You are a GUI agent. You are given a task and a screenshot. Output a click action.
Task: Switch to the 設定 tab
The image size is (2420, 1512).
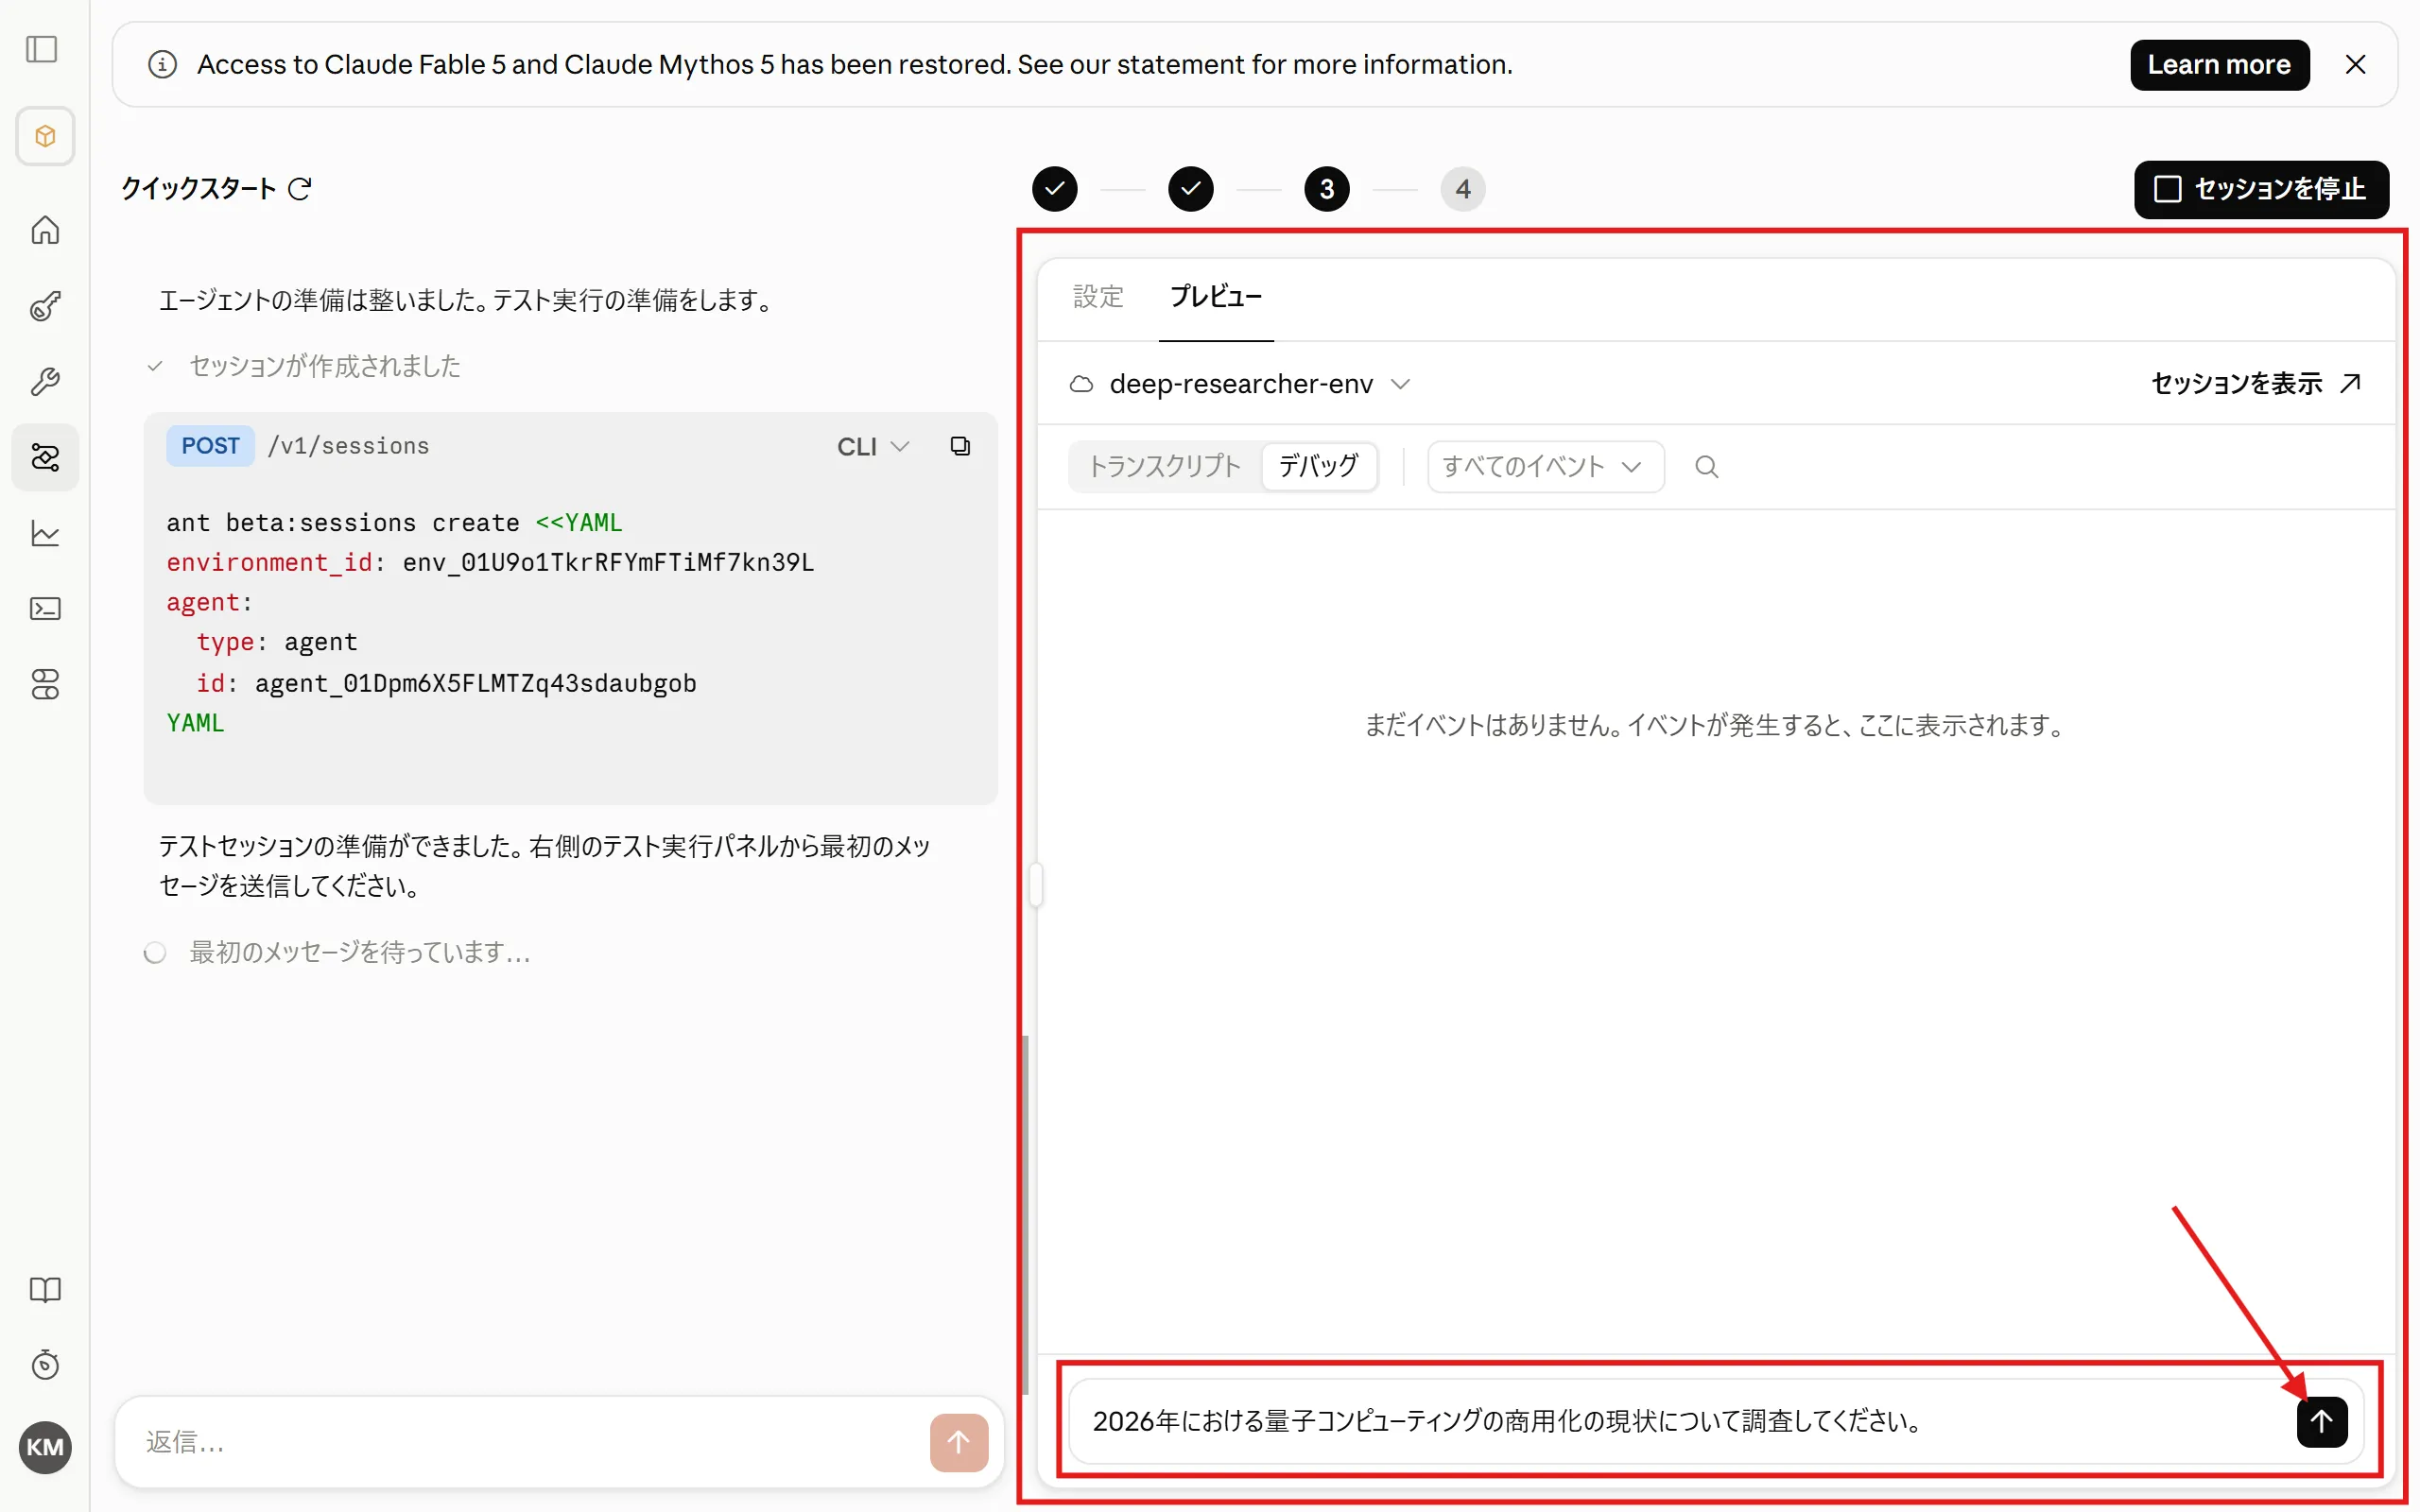pos(1098,297)
